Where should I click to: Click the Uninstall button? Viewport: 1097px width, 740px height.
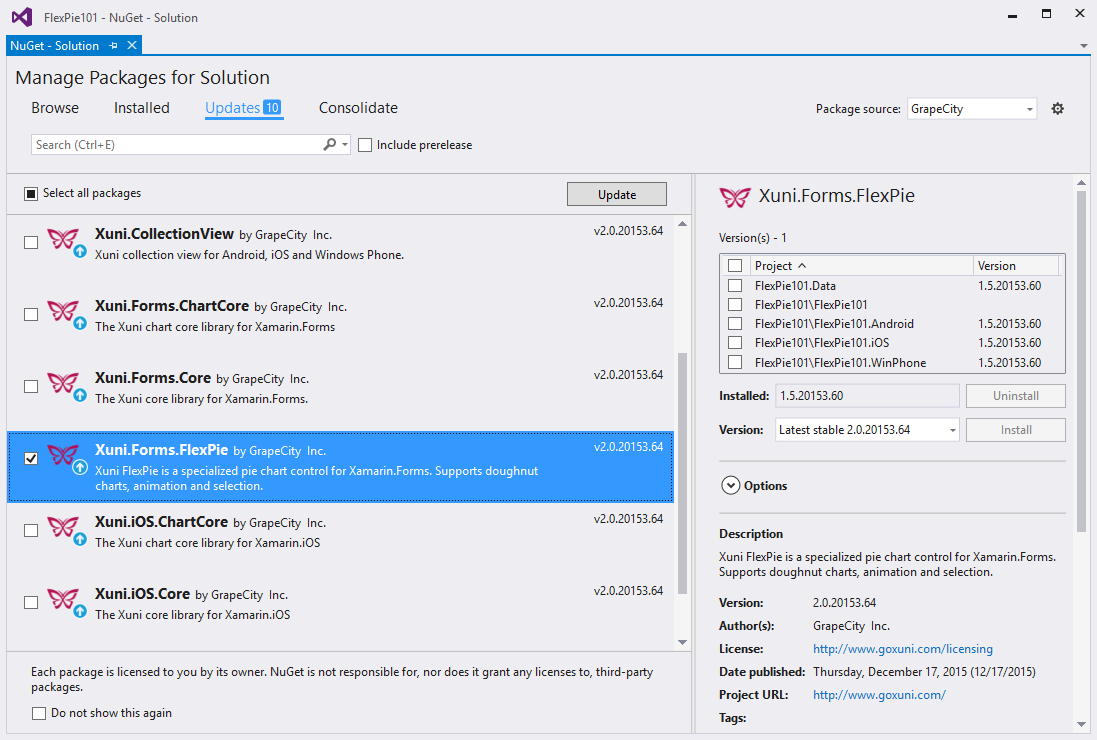click(1015, 396)
